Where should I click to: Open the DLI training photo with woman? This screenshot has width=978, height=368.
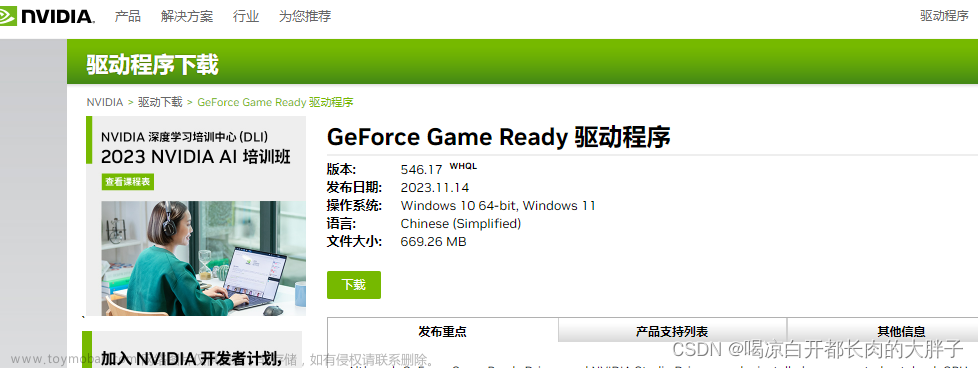203,258
